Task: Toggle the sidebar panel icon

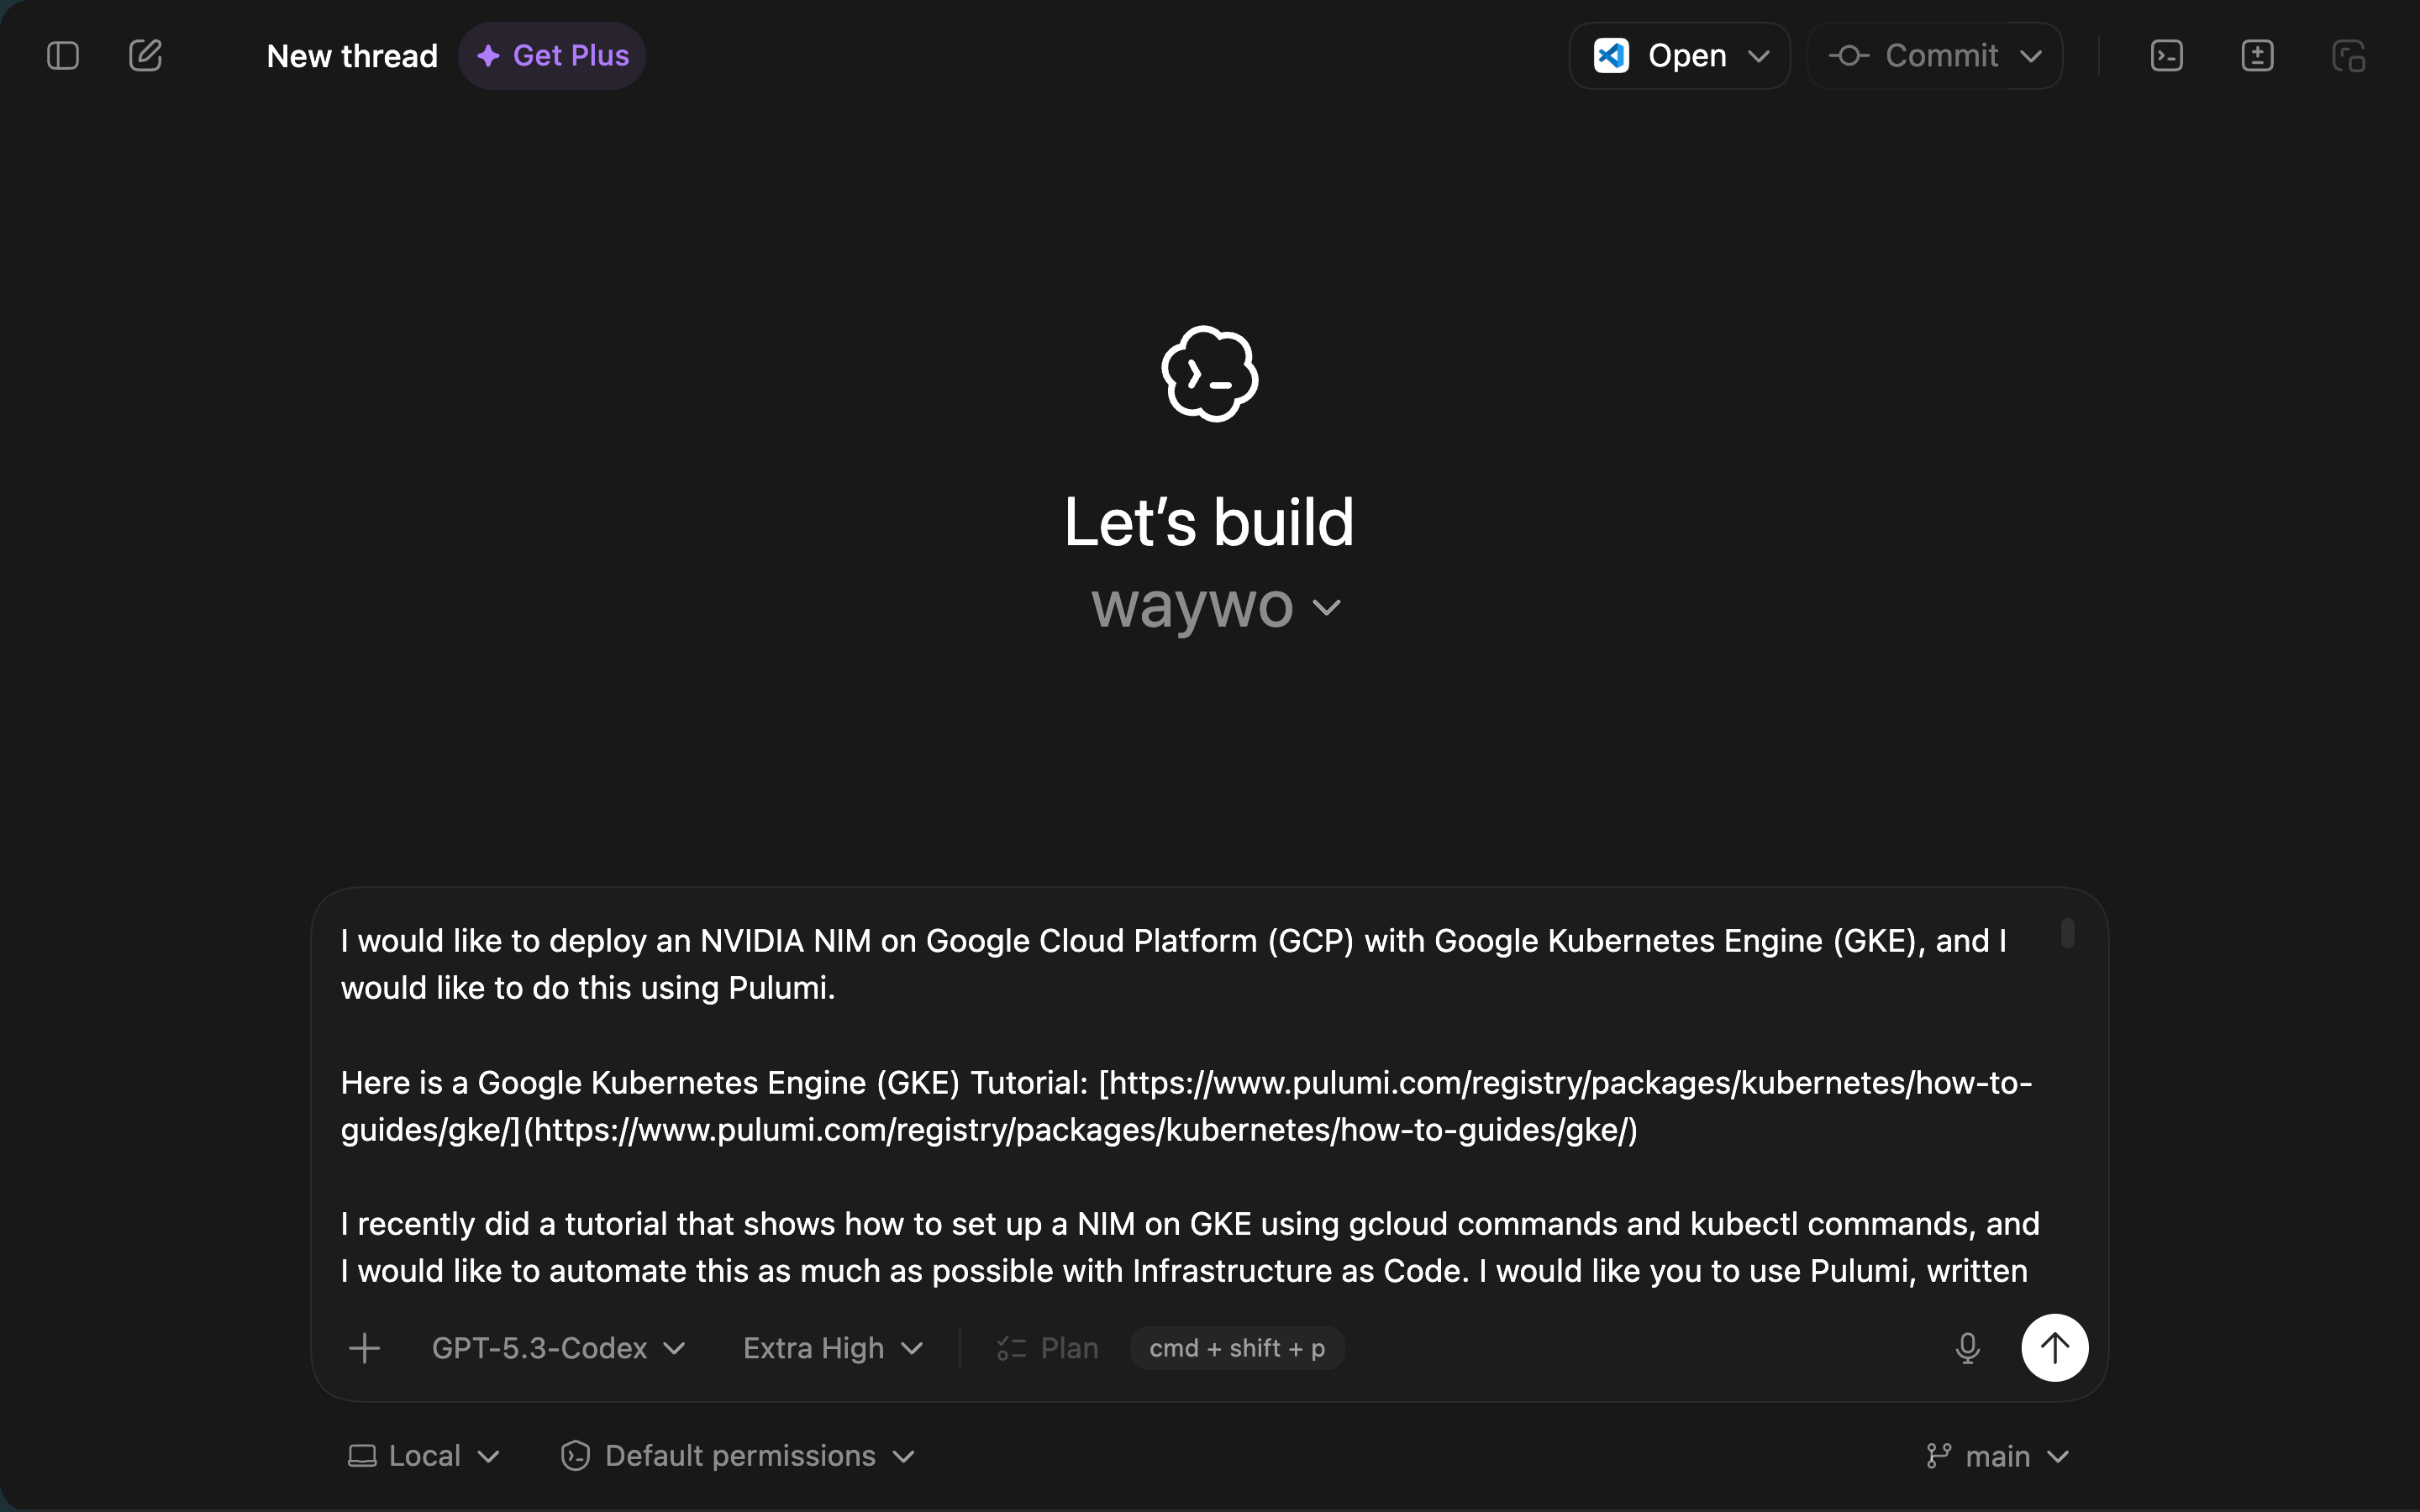Action: pyautogui.click(x=63, y=56)
